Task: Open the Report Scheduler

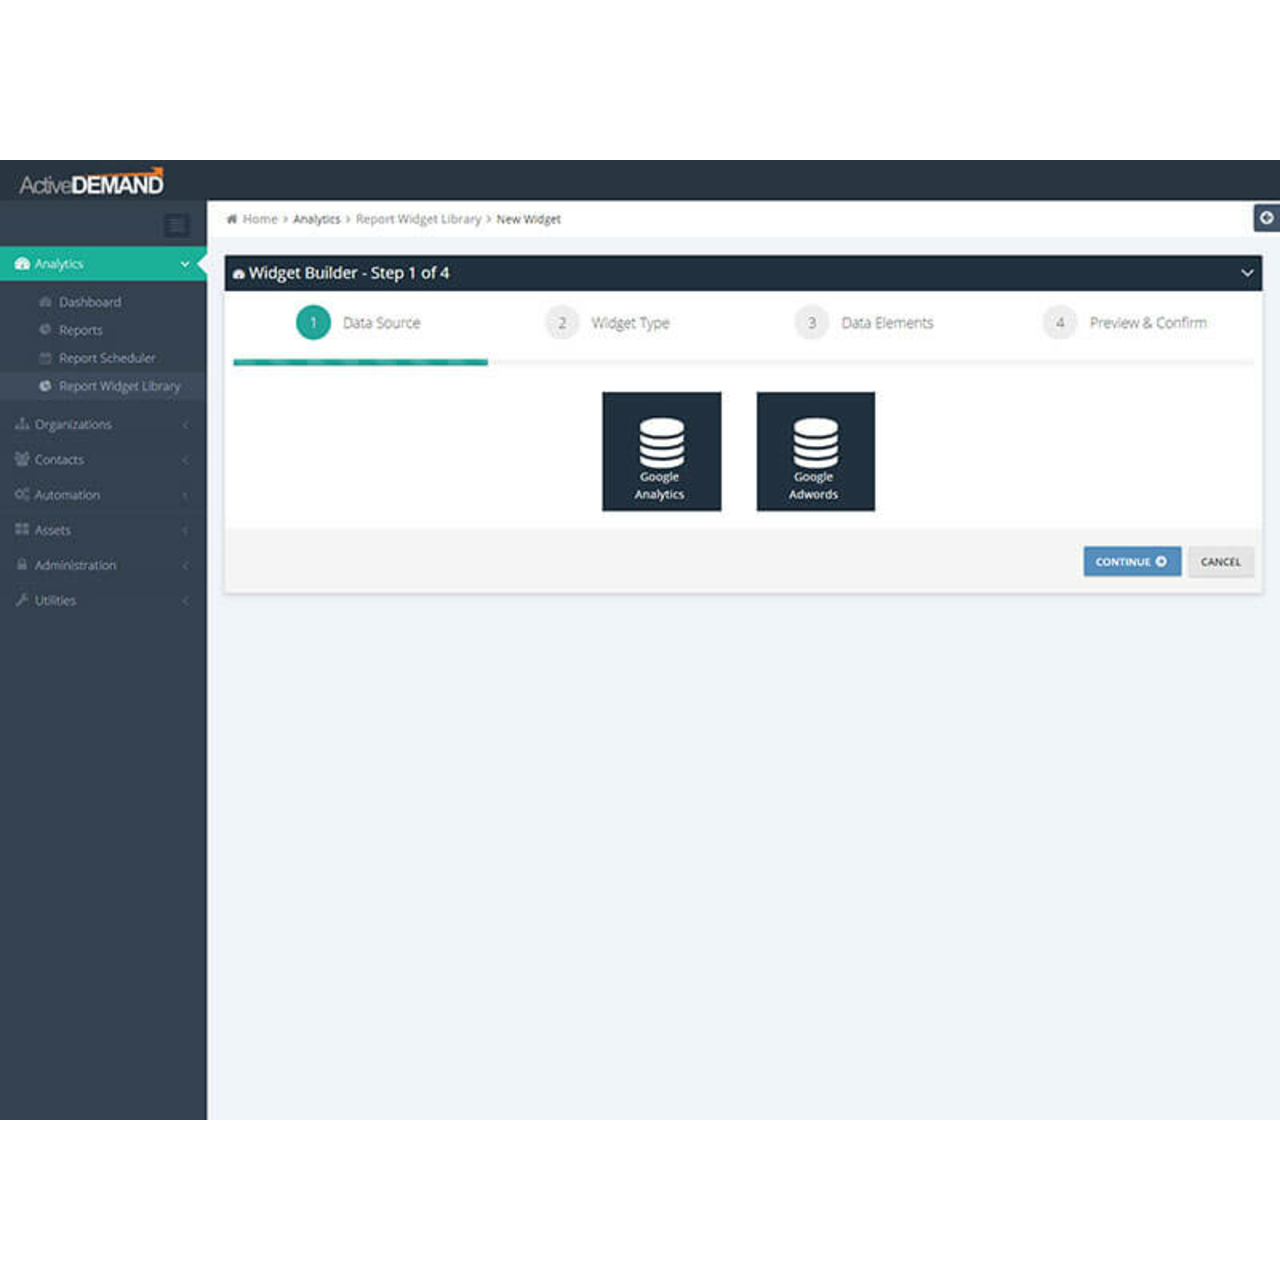Action: (106, 357)
